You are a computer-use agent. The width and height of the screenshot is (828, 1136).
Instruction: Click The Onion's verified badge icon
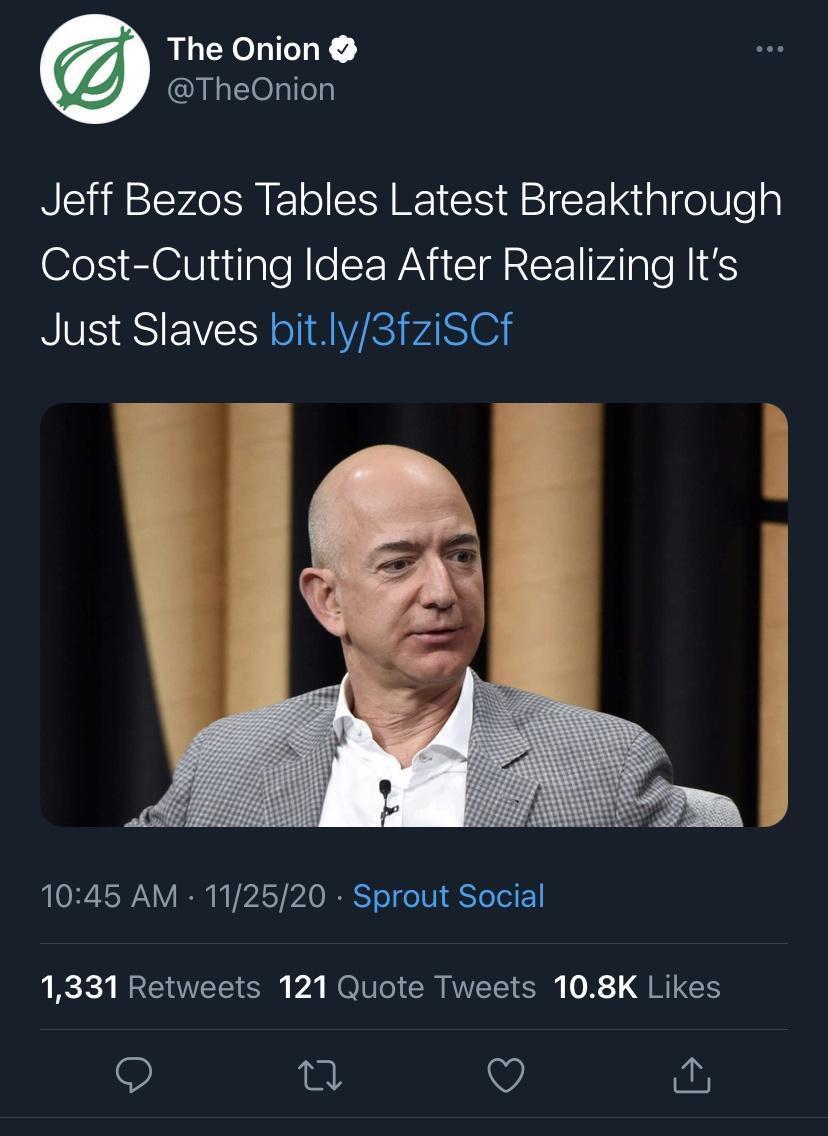pos(345,49)
